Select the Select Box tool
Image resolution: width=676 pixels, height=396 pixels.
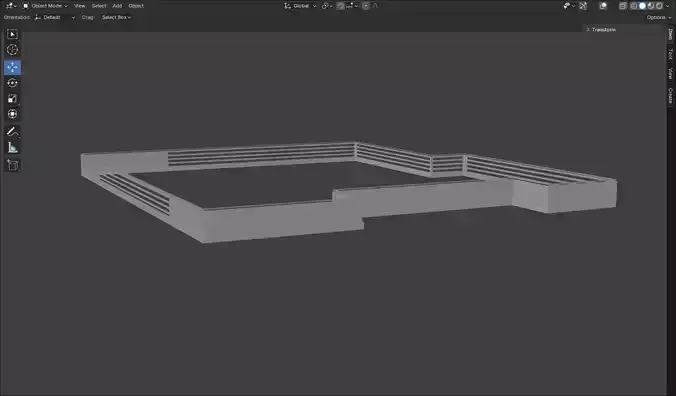click(12, 34)
